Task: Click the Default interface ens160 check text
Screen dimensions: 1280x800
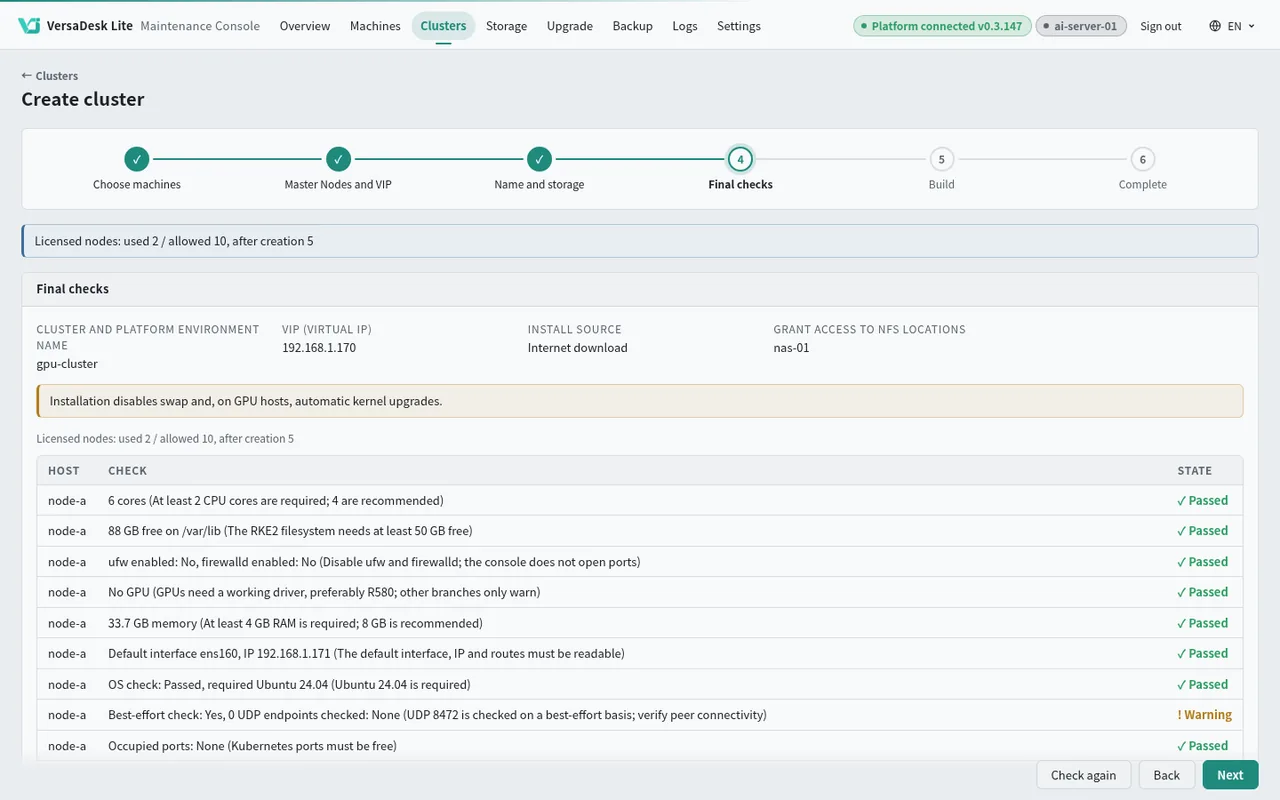Action: [x=366, y=653]
